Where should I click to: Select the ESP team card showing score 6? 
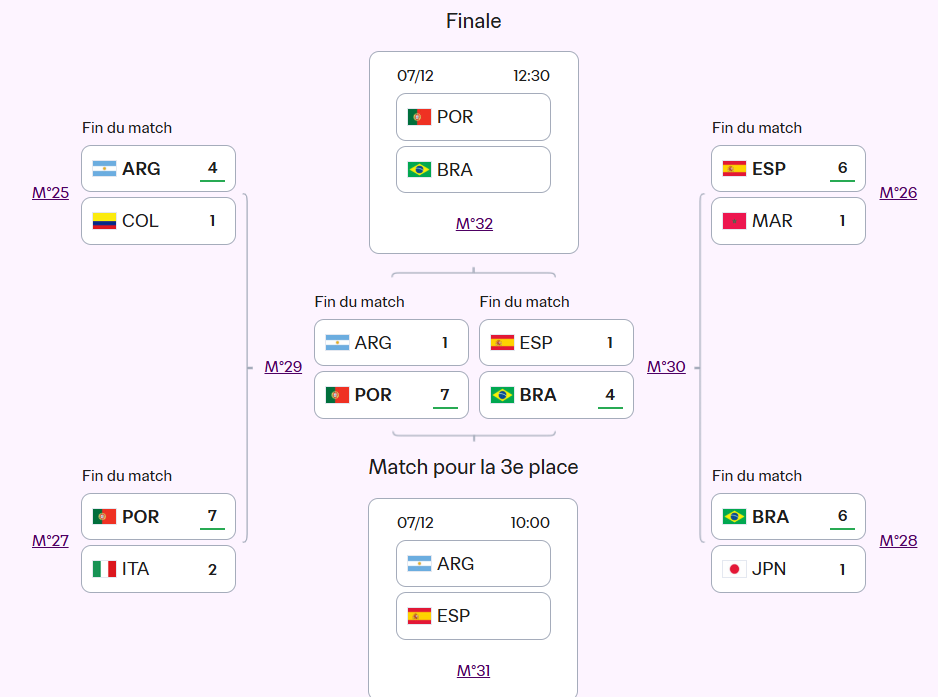coord(788,168)
